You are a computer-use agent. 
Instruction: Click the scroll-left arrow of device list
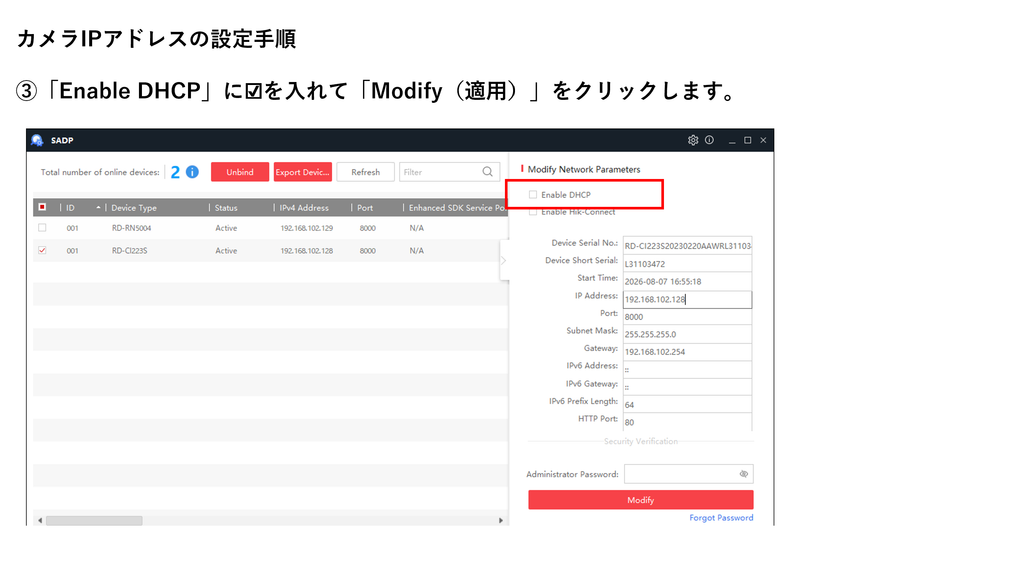[x=40, y=520]
